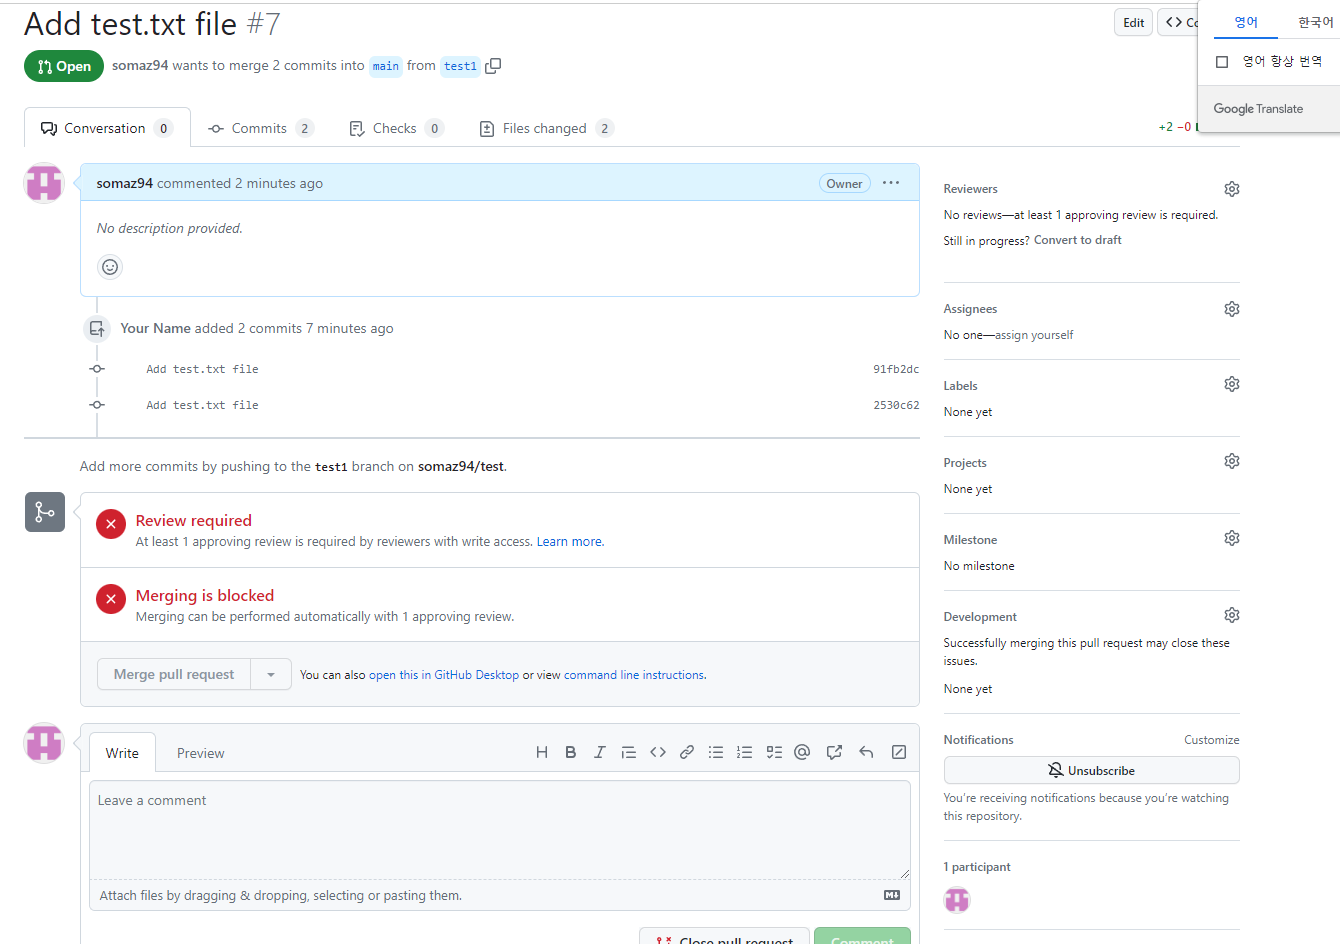The width and height of the screenshot is (1340, 944).
Task: Open the Projects settings gear
Action: (1232, 461)
